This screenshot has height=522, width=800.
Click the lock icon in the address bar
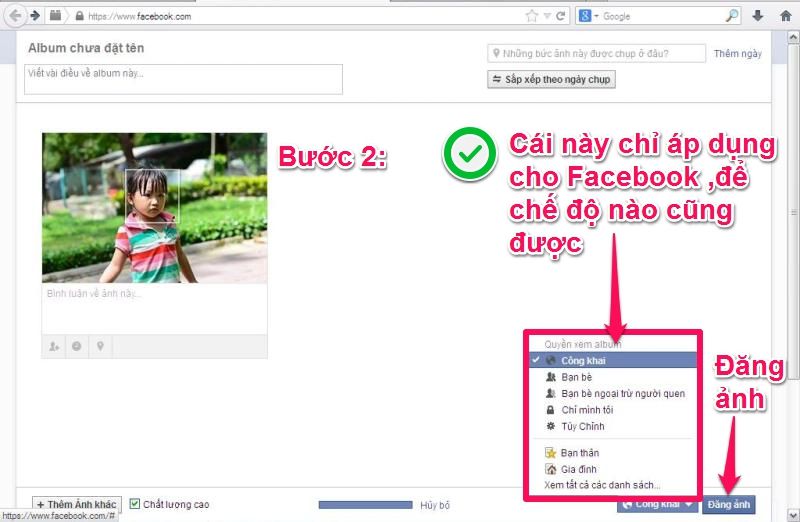click(79, 16)
